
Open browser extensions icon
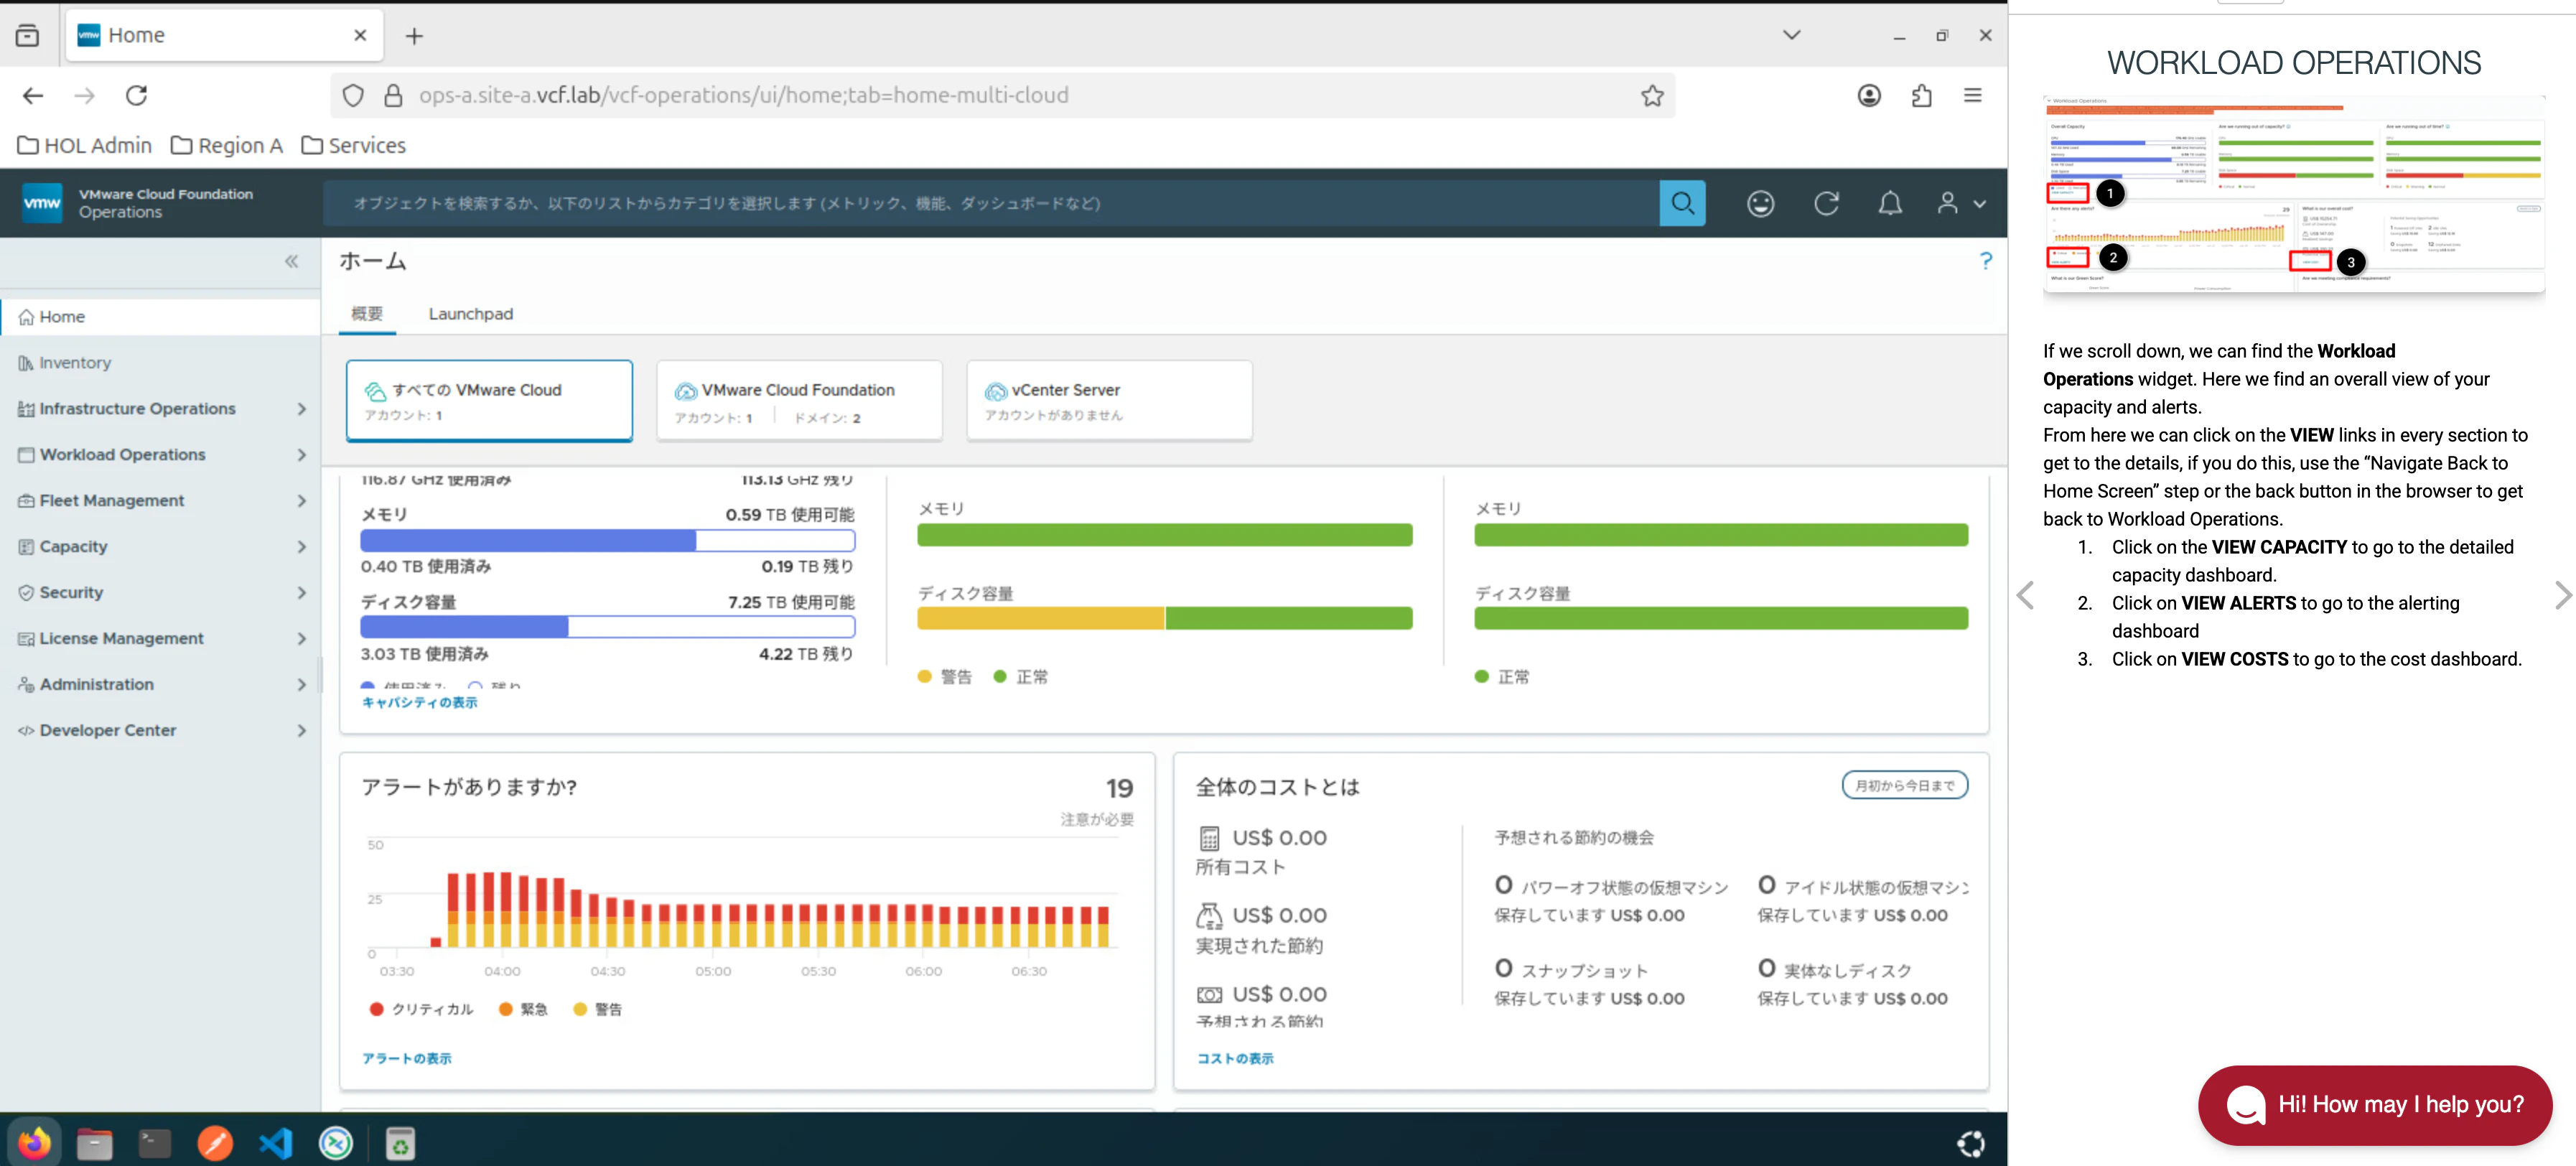click(x=1921, y=95)
